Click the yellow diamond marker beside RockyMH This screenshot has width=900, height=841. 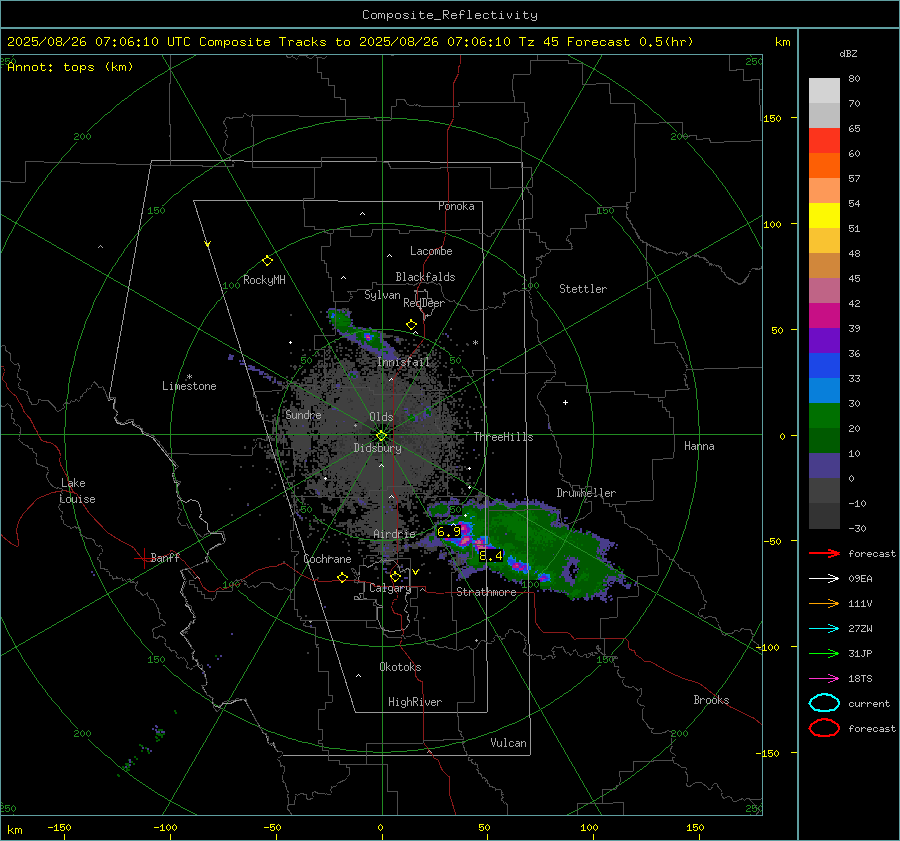(267, 261)
